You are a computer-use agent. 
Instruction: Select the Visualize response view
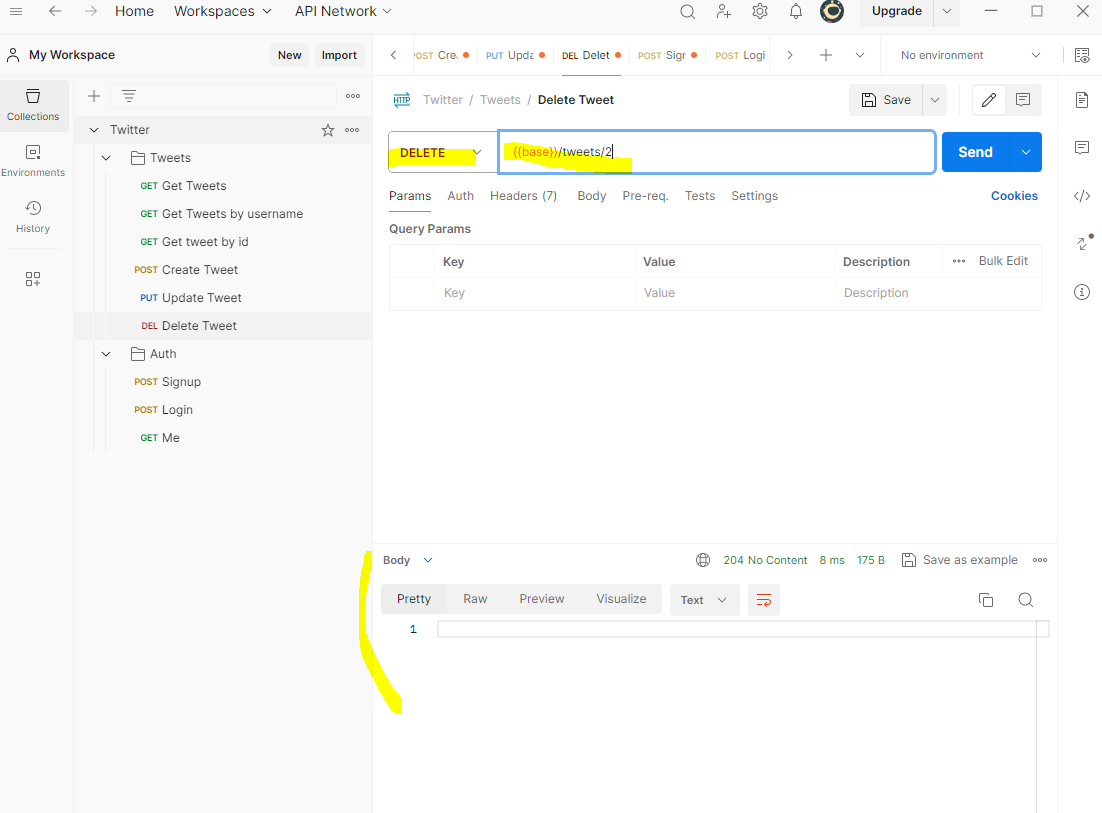point(621,599)
